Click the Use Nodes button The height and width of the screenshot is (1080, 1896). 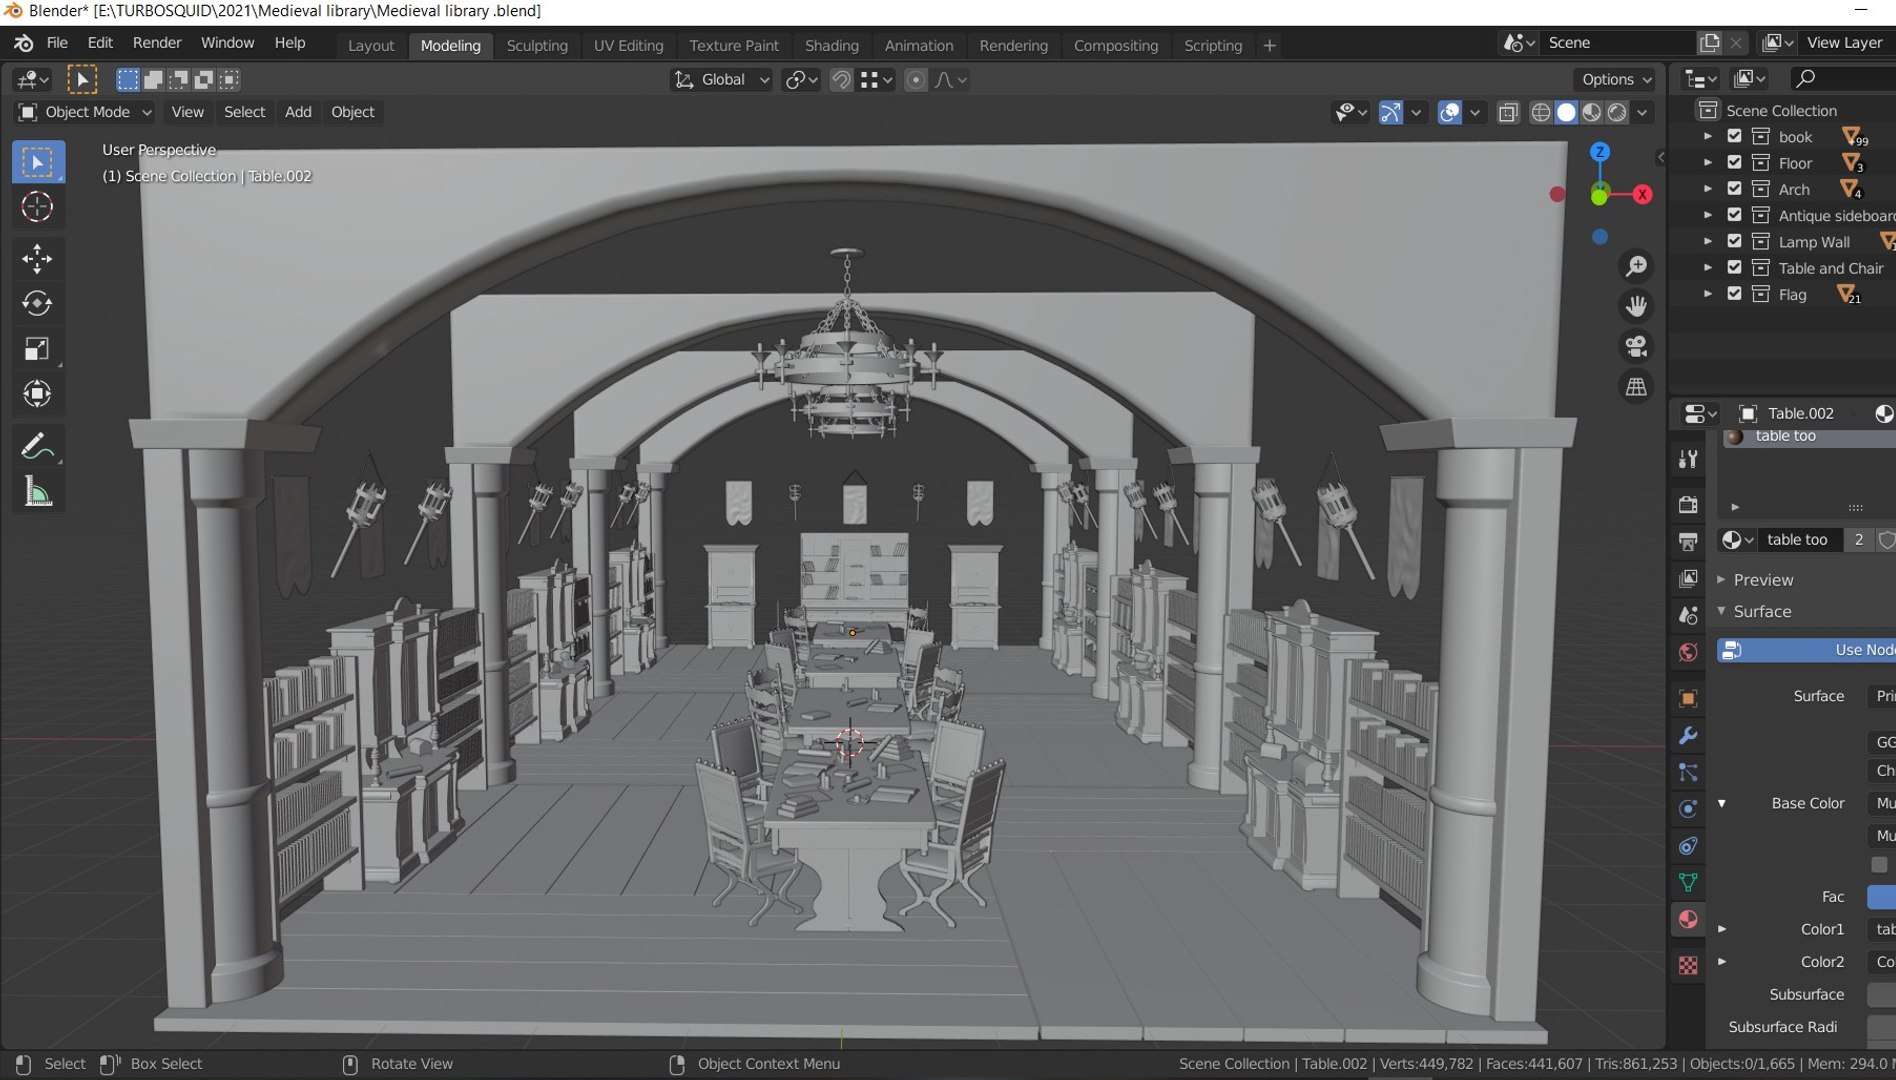point(1807,650)
